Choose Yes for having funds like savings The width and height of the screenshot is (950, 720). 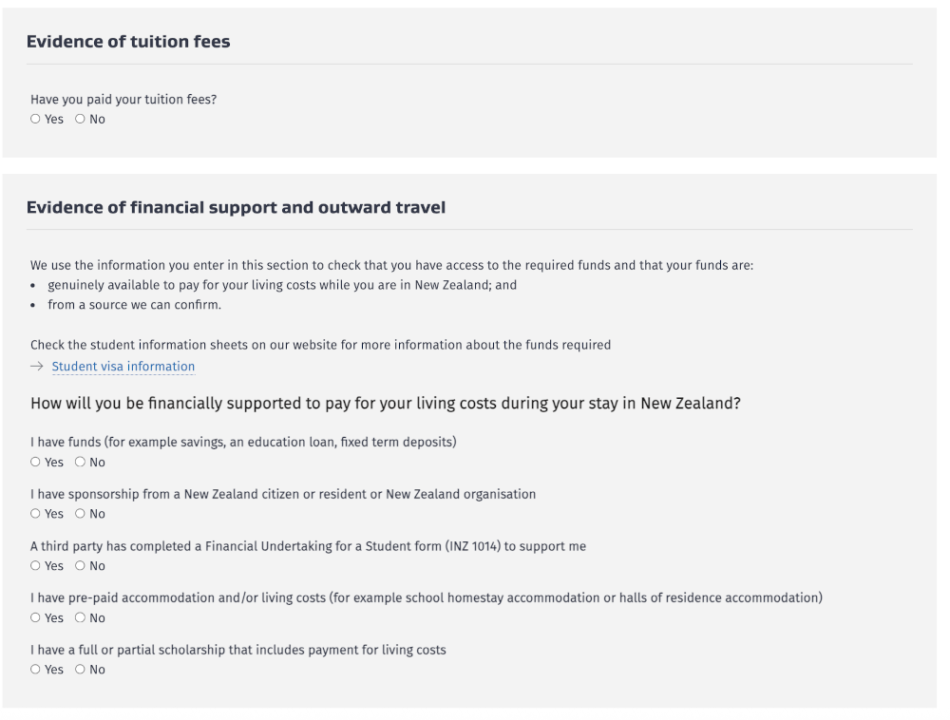tap(36, 463)
